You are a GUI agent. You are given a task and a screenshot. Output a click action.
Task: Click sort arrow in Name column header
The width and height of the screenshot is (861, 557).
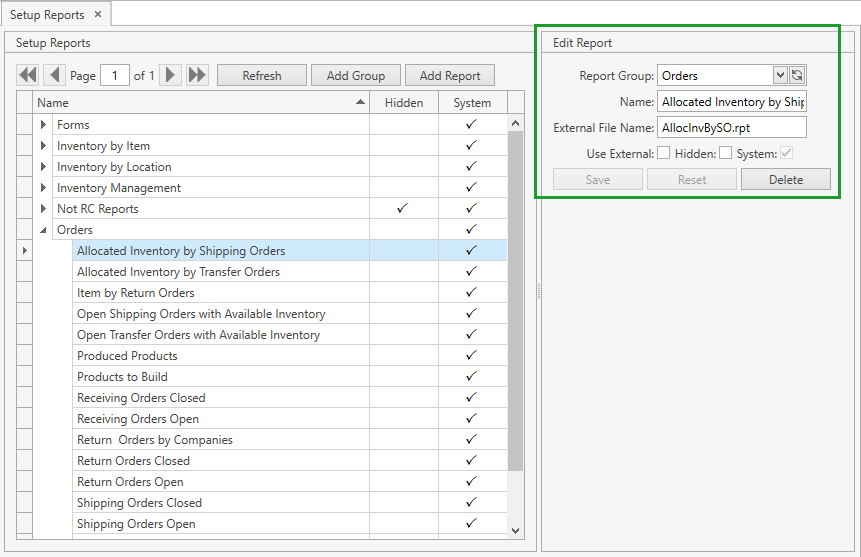360,102
